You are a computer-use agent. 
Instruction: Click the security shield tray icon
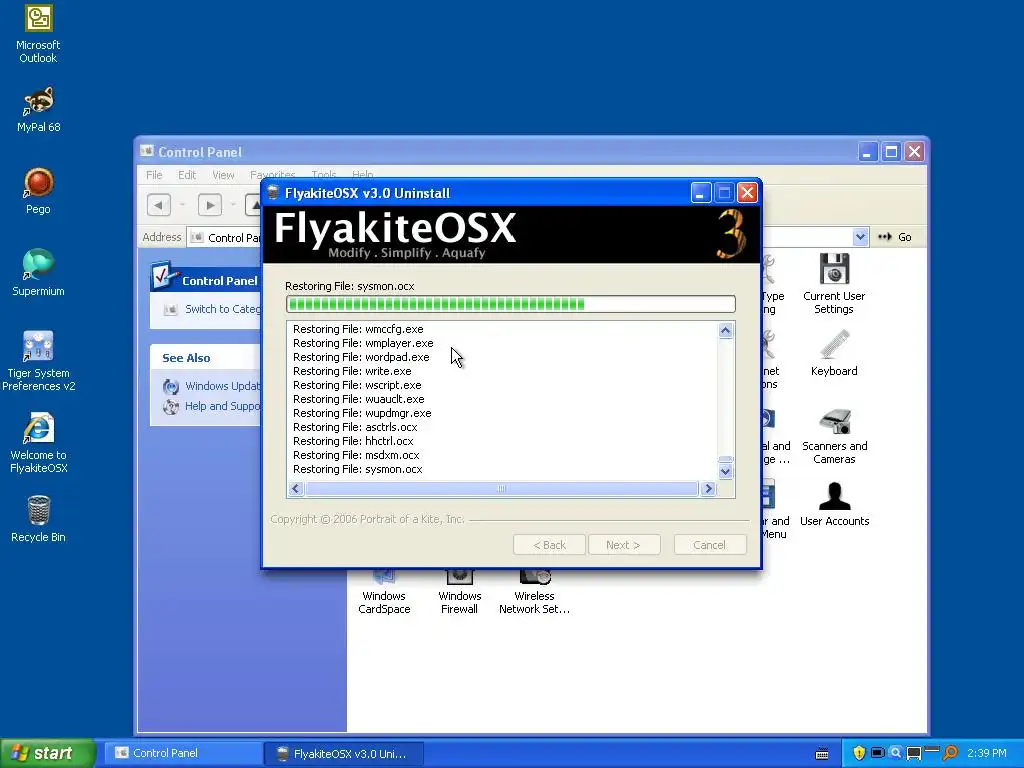pyautogui.click(x=859, y=753)
